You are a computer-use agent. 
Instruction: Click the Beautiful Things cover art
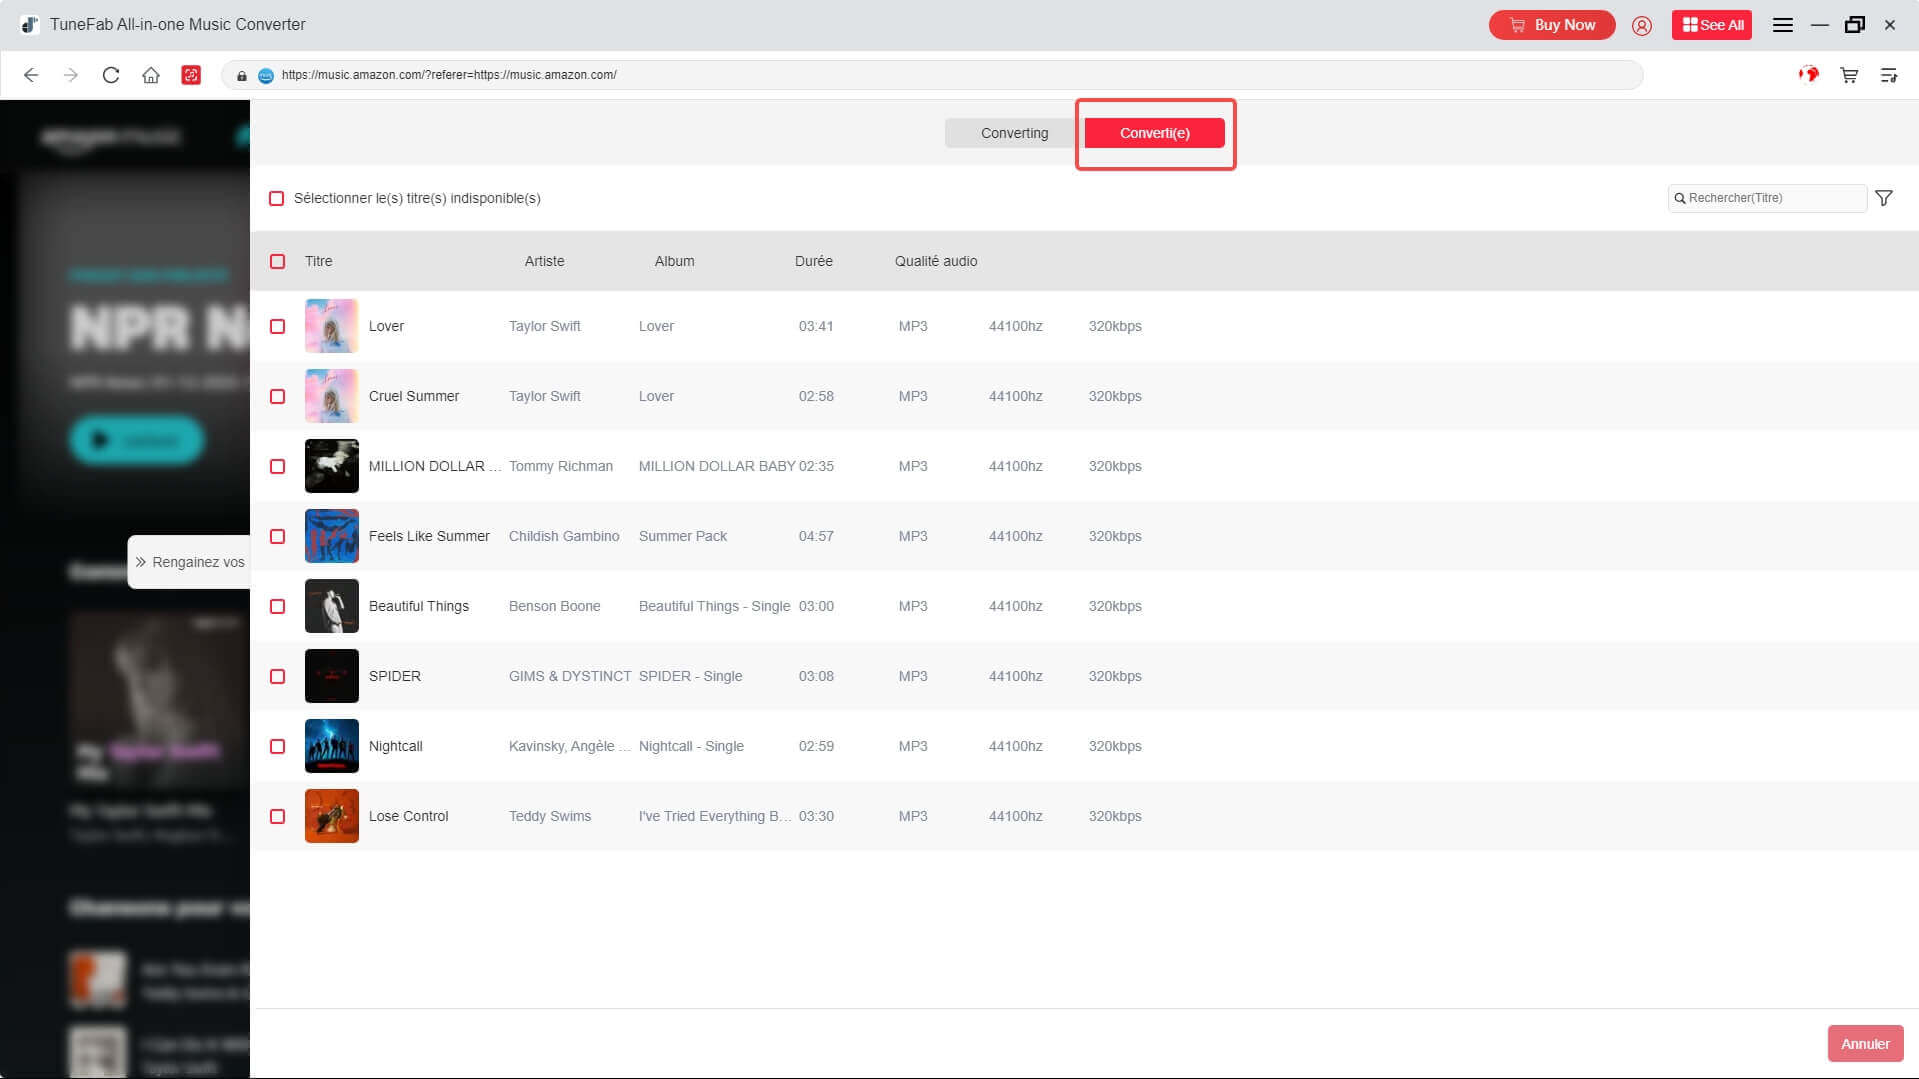pyautogui.click(x=332, y=606)
